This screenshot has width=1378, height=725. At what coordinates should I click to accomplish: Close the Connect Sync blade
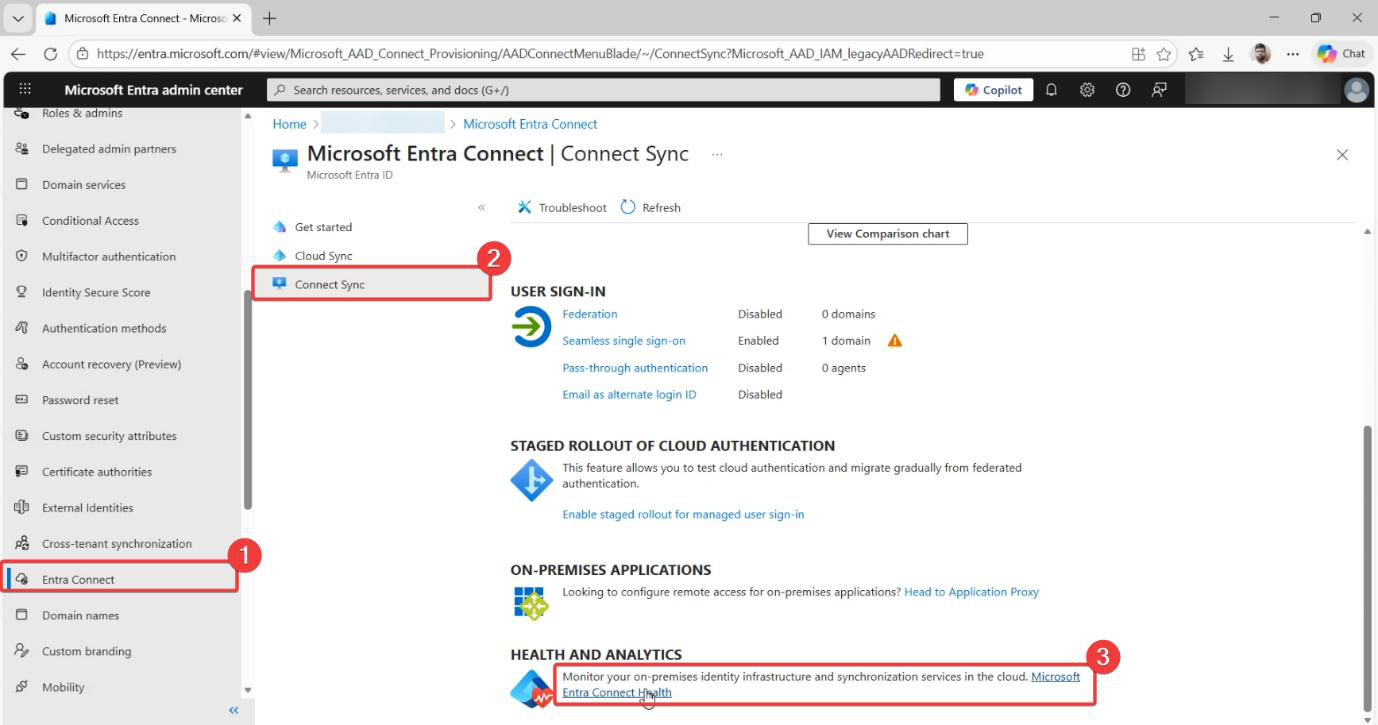point(1342,154)
